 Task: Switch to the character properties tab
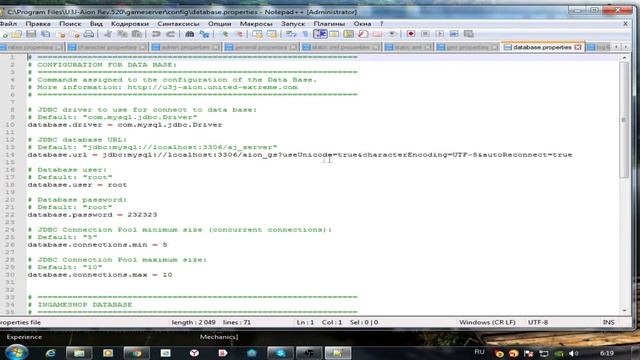107,47
